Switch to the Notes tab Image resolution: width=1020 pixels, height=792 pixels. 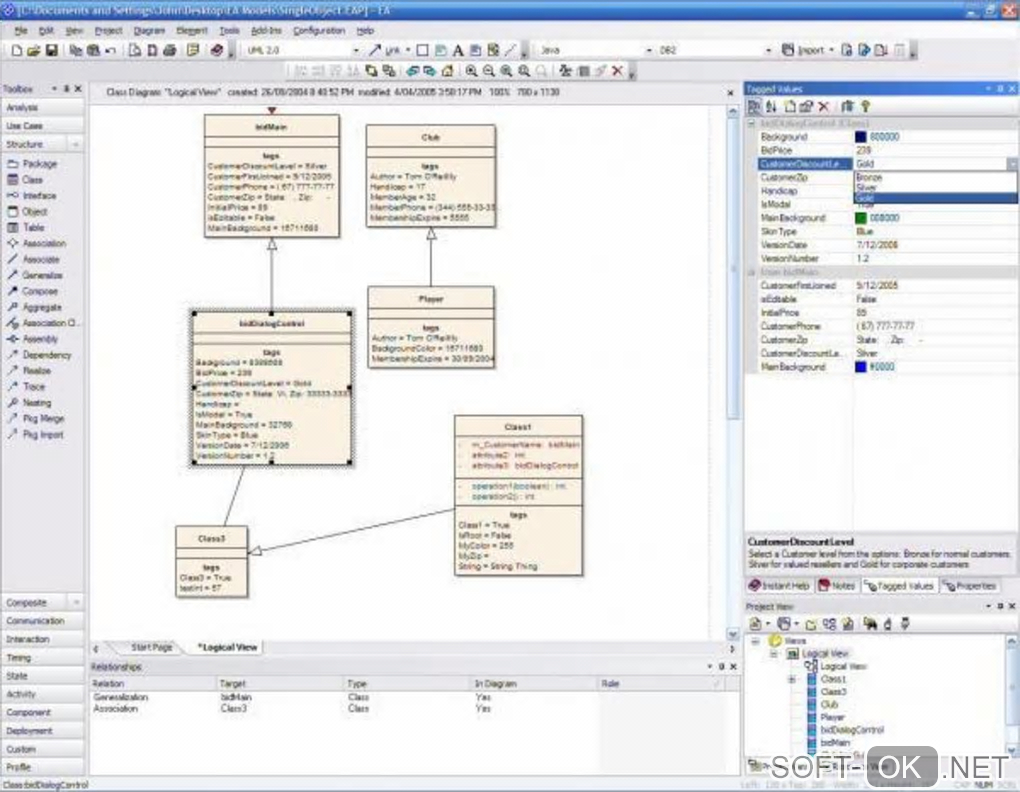click(837, 586)
